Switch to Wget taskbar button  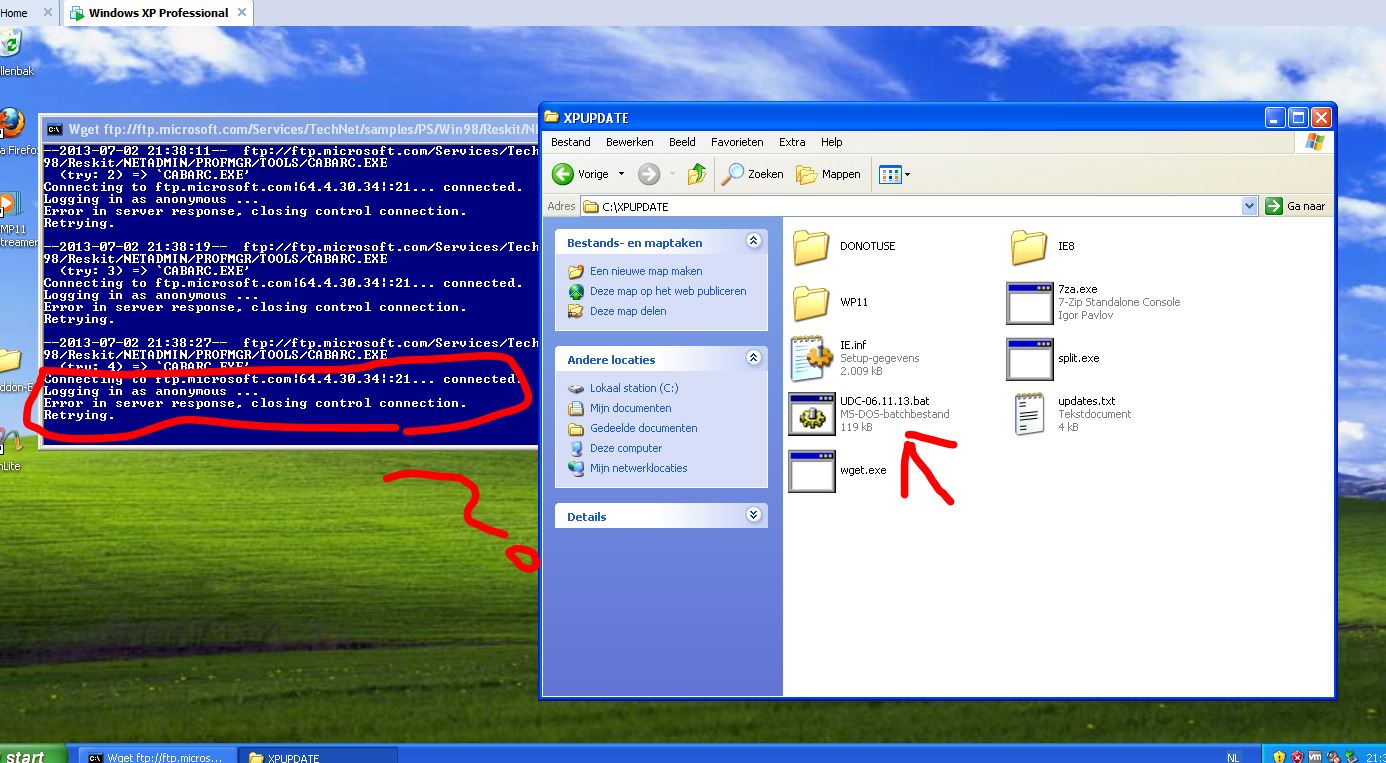(158, 757)
